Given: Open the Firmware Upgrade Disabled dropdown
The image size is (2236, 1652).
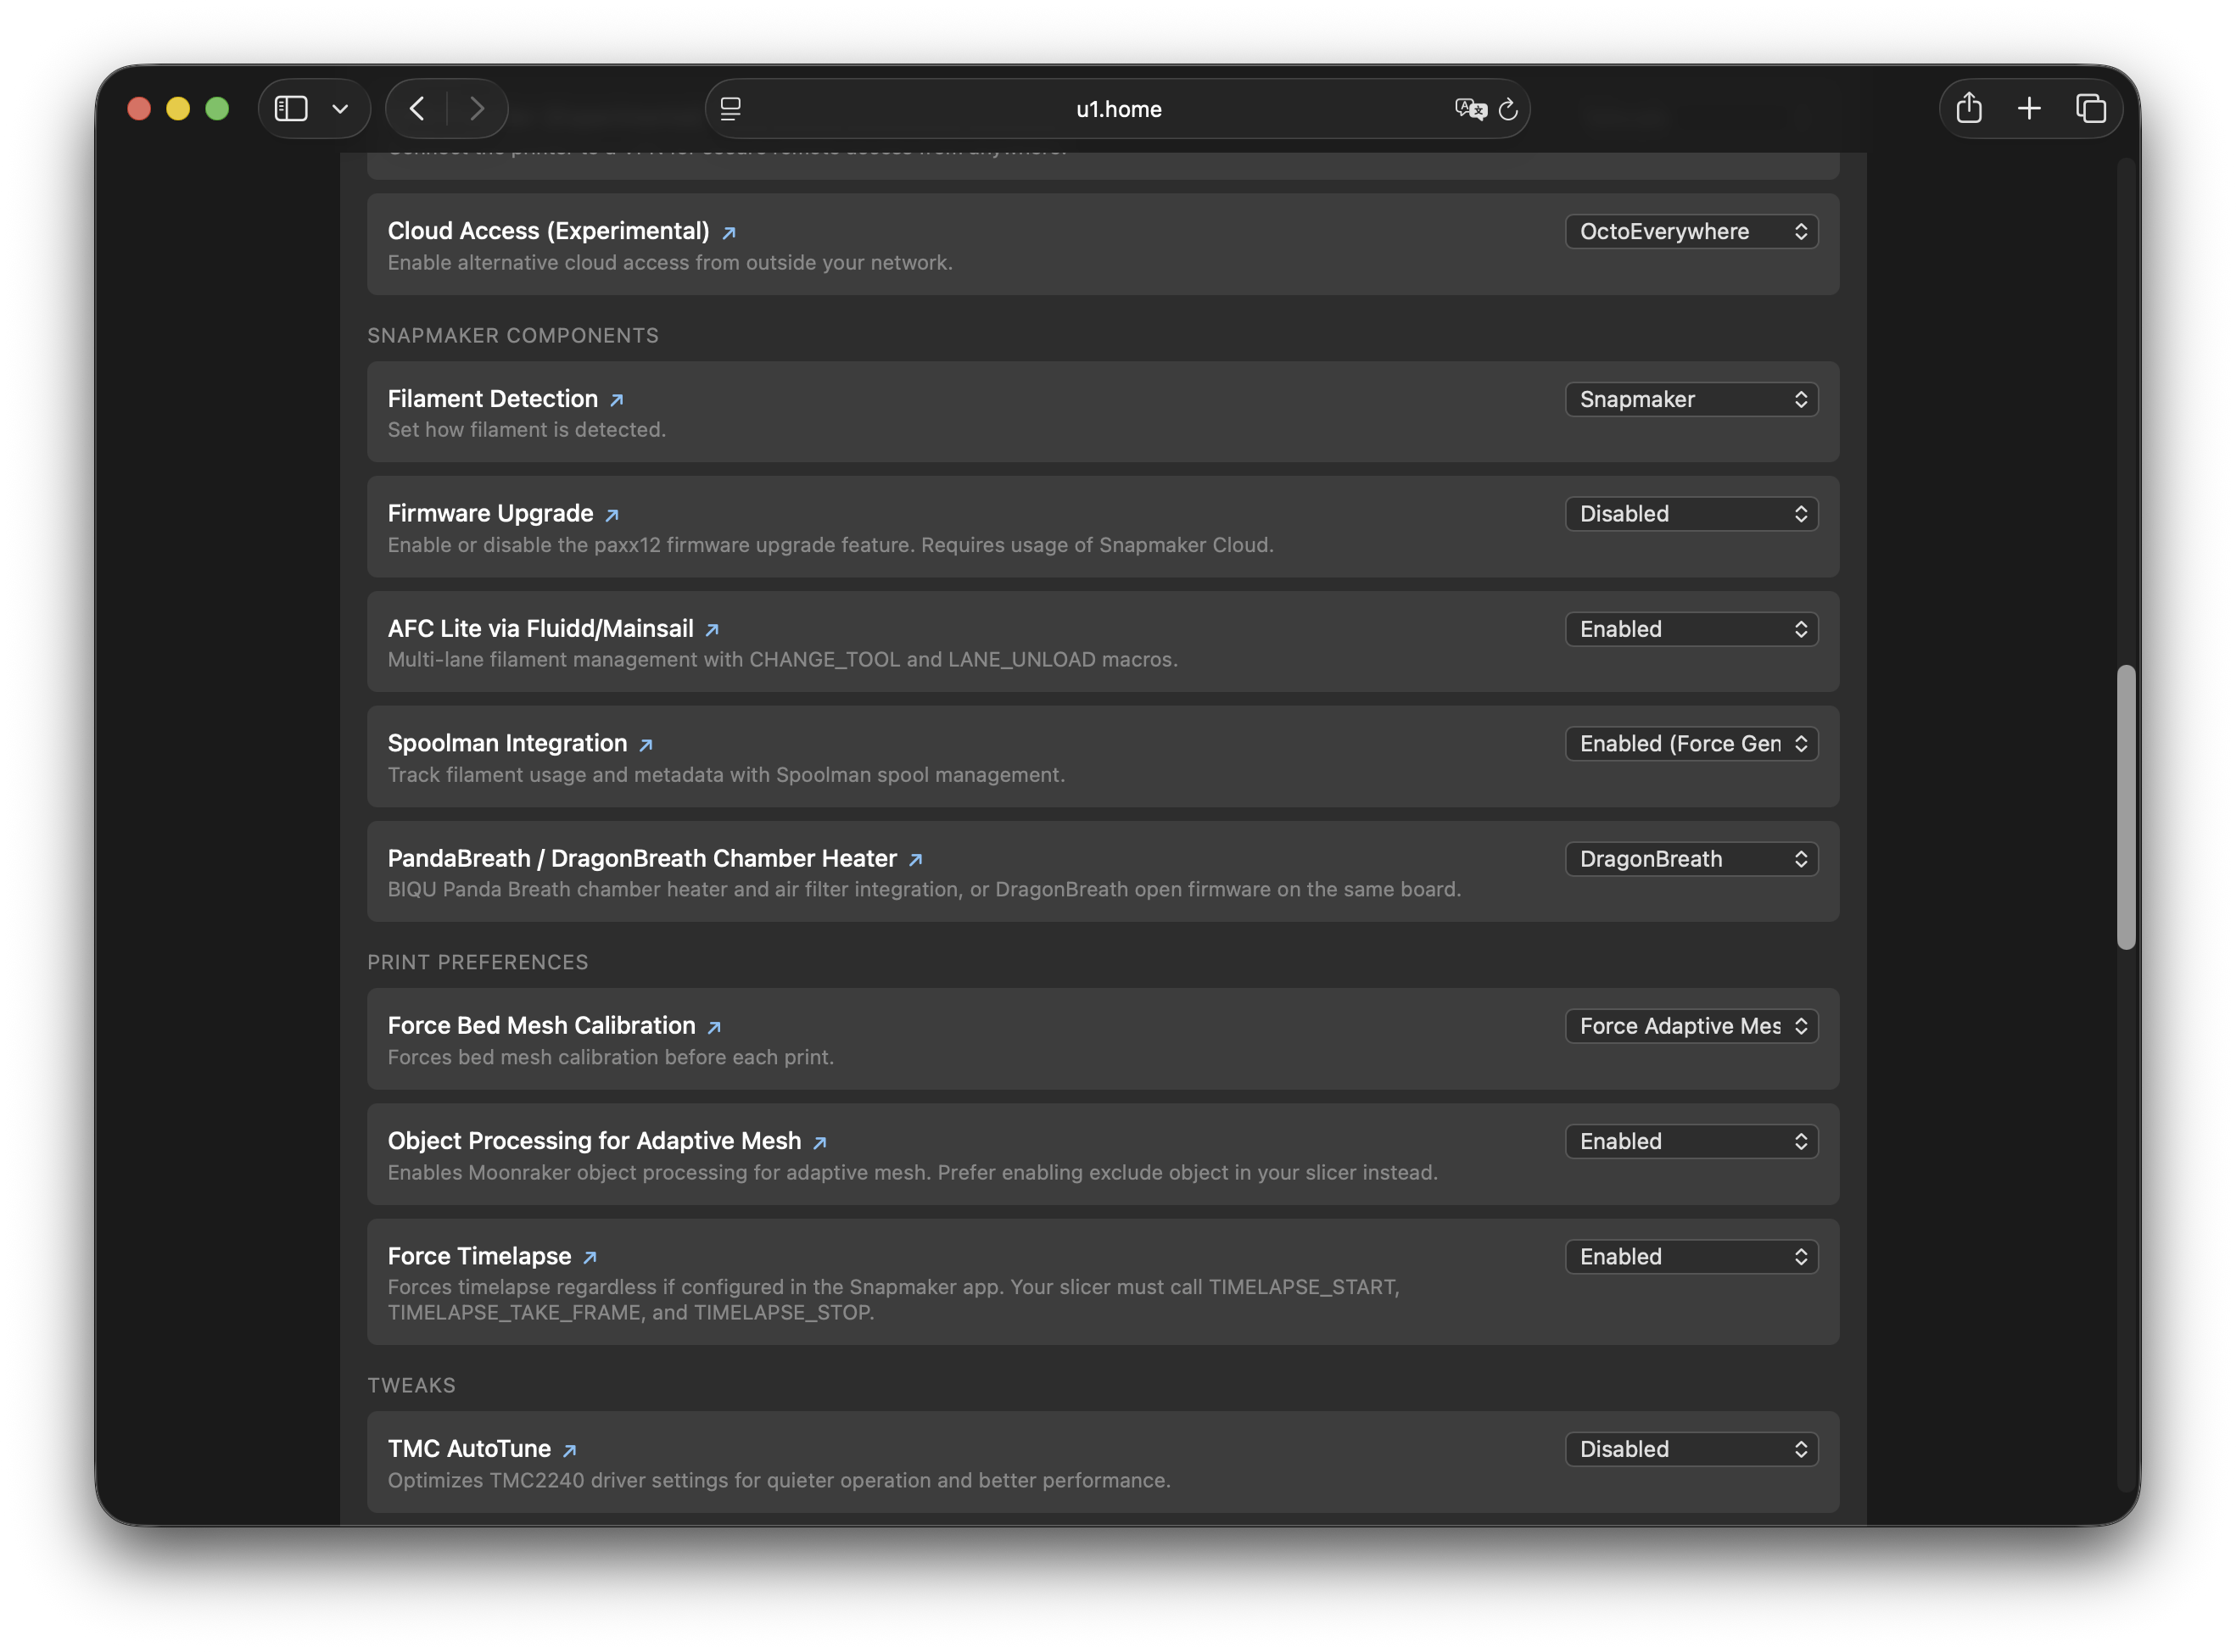Looking at the screenshot, I should 1691,514.
